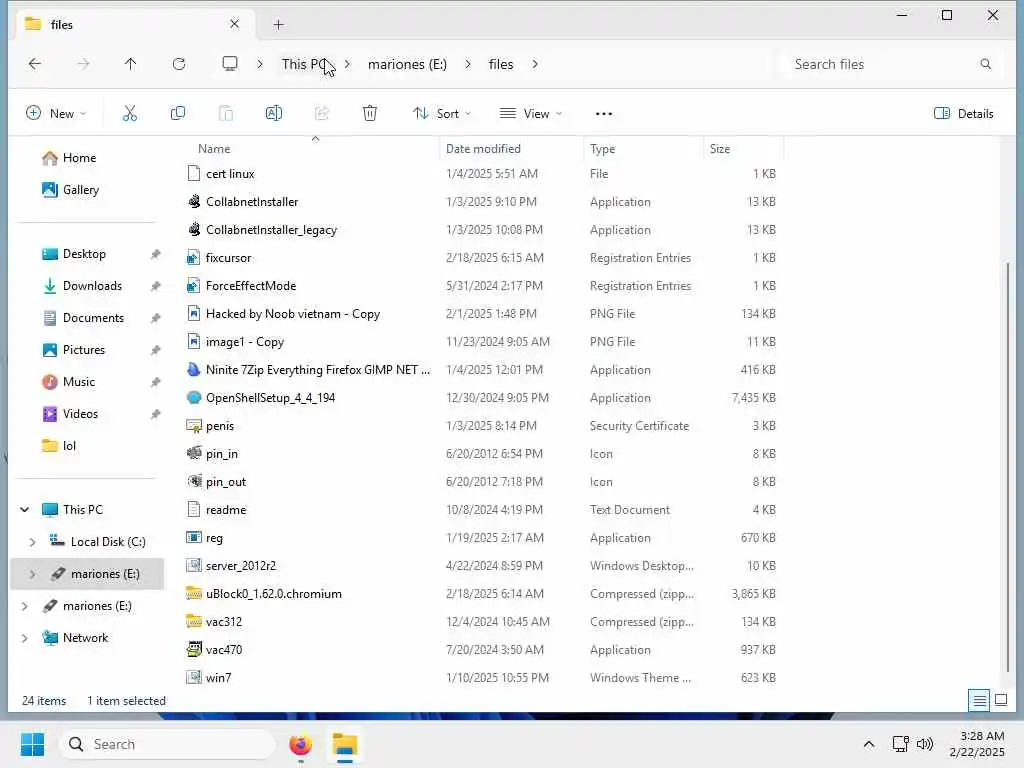Collapse the This PC tree node

(x=25, y=509)
